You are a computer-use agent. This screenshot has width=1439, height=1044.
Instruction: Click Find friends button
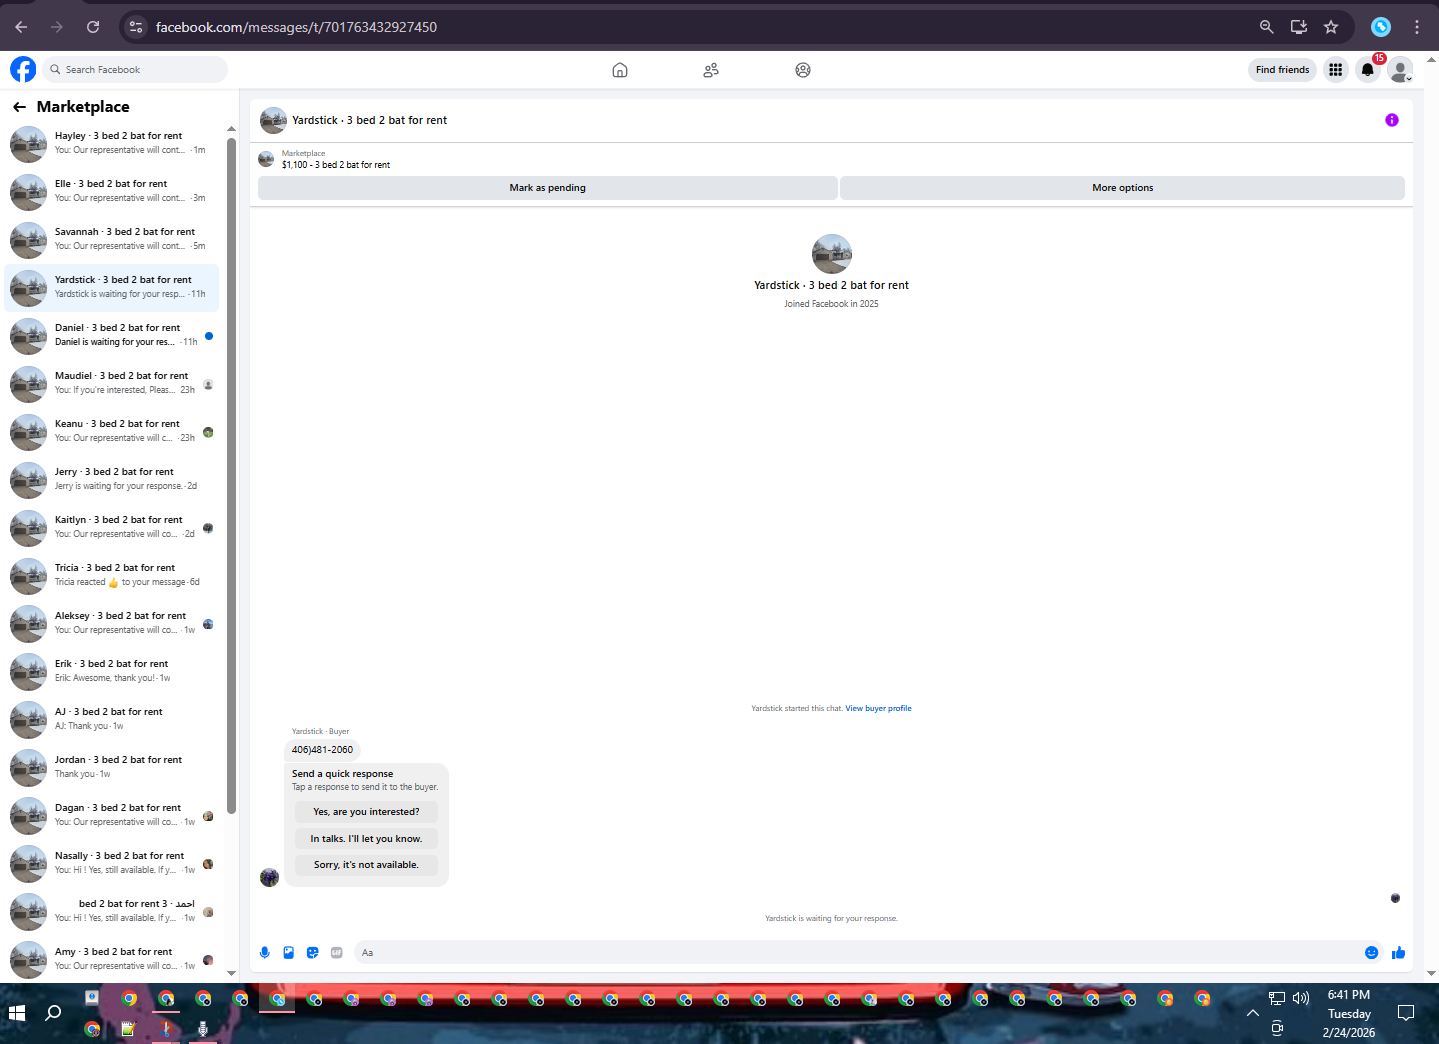[x=1282, y=70]
